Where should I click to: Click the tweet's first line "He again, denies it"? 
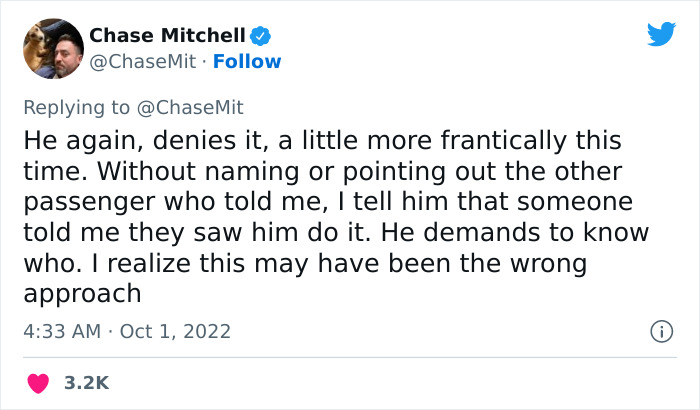pos(130,139)
